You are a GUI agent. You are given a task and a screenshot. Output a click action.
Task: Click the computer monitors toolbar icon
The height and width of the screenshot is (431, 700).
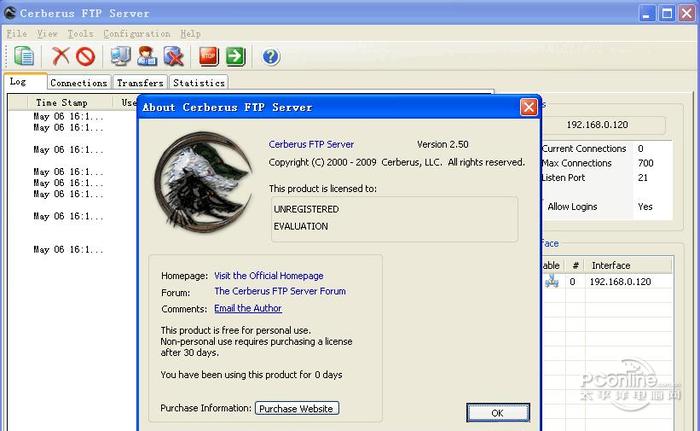pos(121,56)
